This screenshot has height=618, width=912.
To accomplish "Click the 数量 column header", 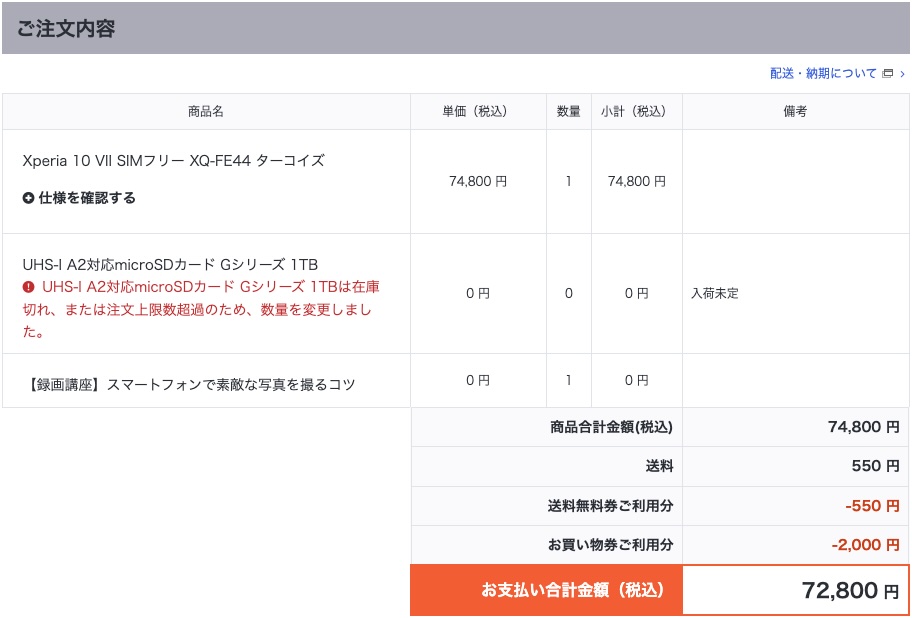I will pyautogui.click(x=568, y=112).
